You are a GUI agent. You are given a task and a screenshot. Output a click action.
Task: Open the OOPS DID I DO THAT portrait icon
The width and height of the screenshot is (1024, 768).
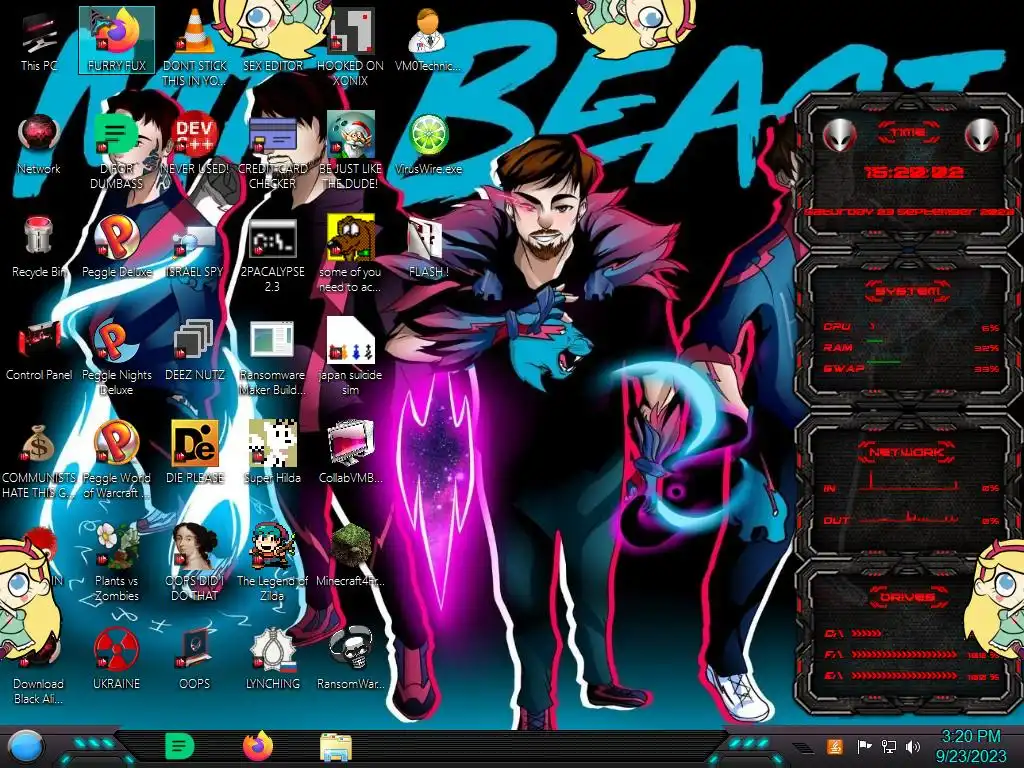195,562
